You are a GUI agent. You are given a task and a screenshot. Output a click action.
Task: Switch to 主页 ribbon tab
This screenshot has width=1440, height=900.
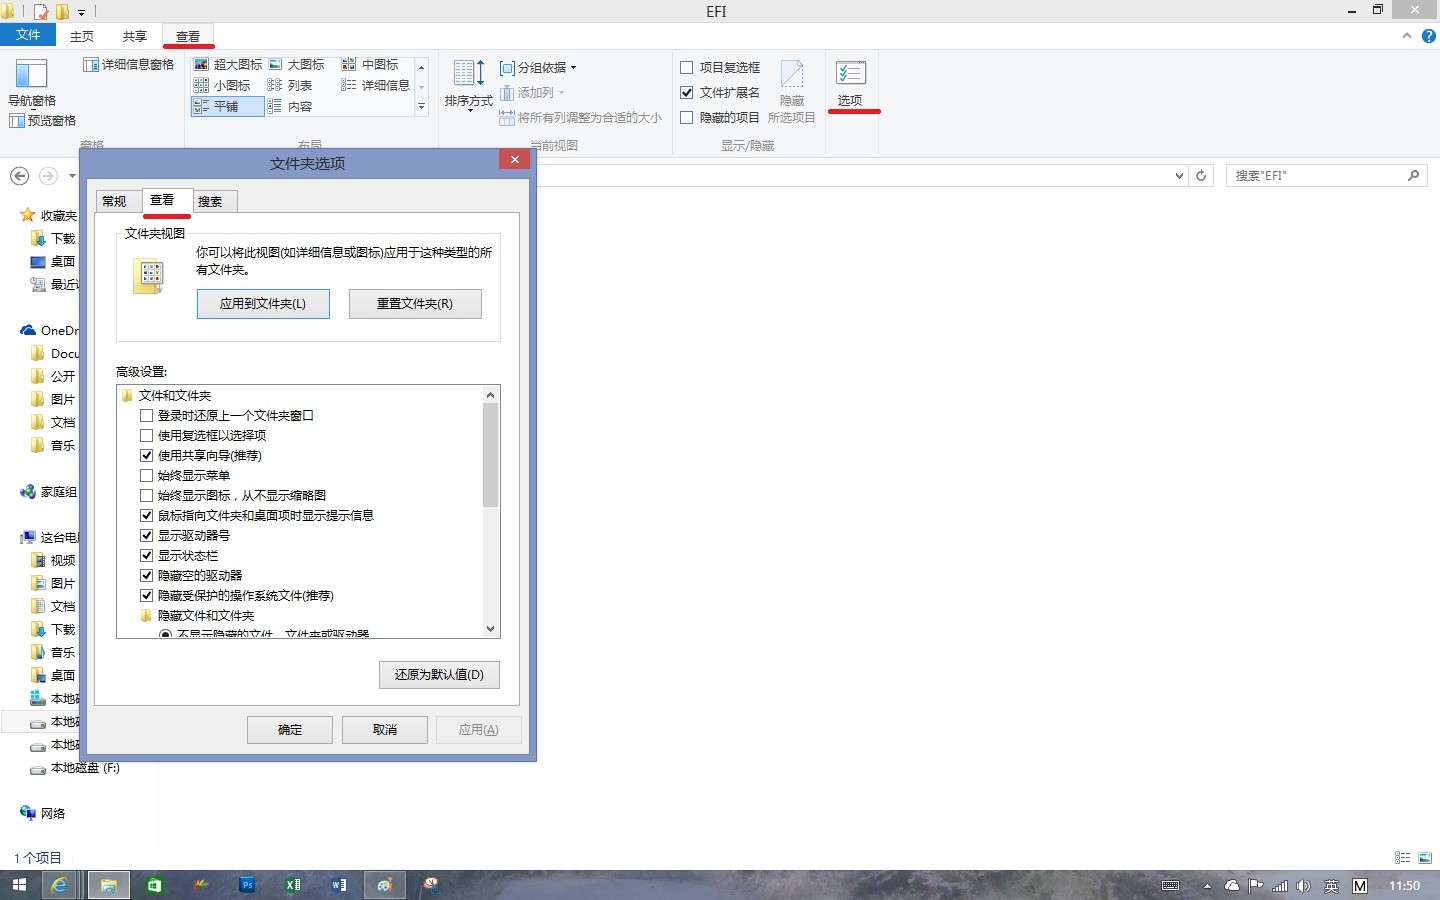click(x=82, y=36)
